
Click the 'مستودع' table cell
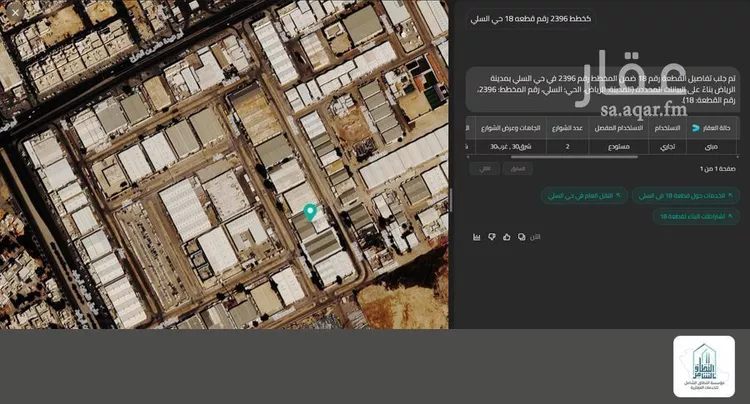click(618, 147)
